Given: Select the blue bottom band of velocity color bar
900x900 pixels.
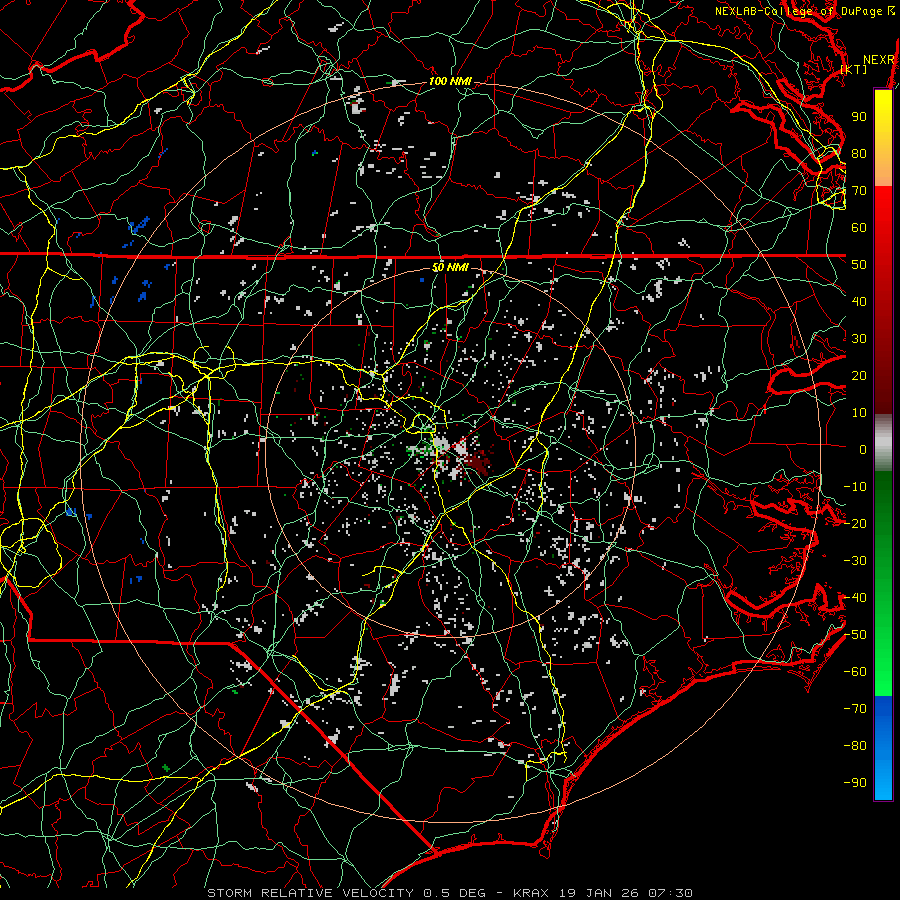Looking at the screenshot, I should pos(883,747).
